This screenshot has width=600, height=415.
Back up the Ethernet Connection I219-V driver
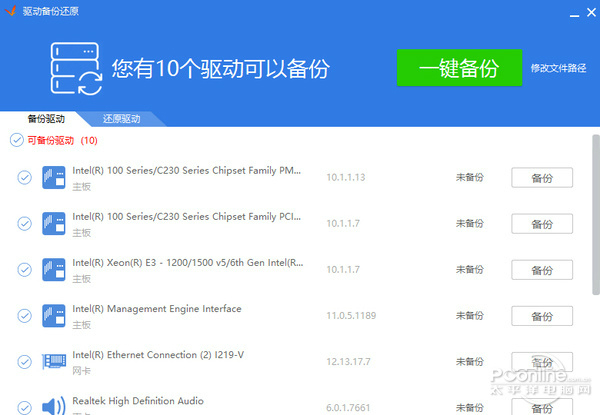(542, 362)
